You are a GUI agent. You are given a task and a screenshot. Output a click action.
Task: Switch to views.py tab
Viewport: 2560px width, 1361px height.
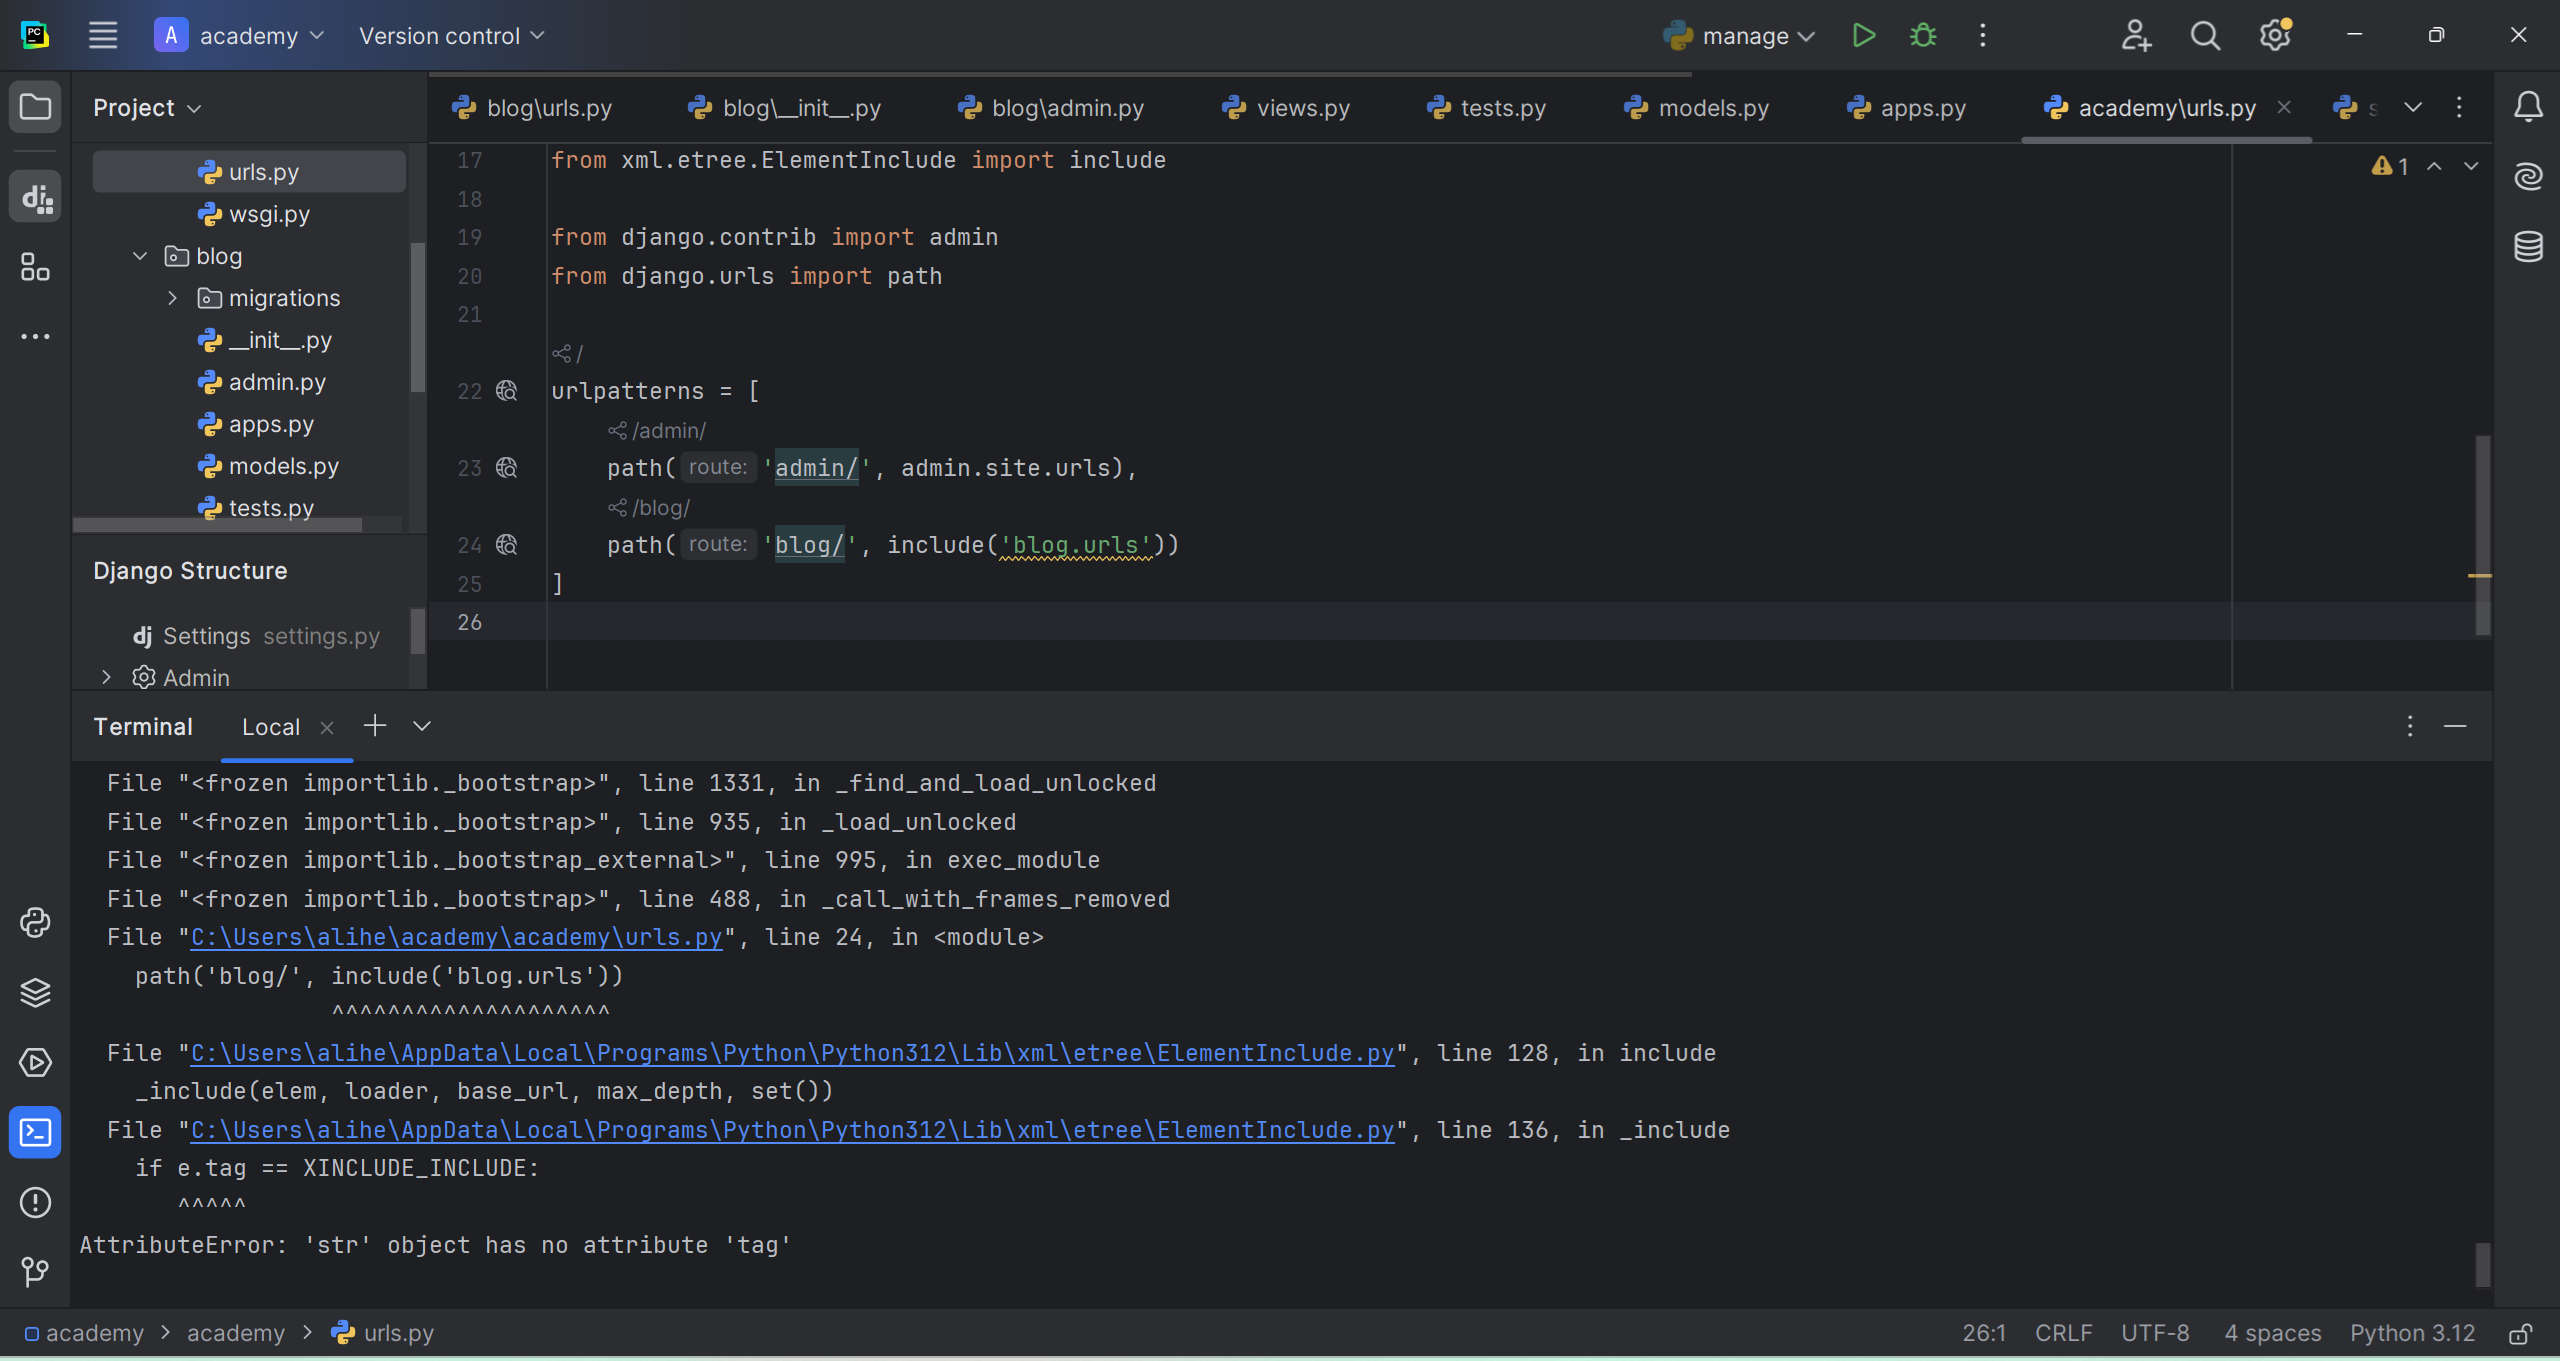coord(1286,108)
